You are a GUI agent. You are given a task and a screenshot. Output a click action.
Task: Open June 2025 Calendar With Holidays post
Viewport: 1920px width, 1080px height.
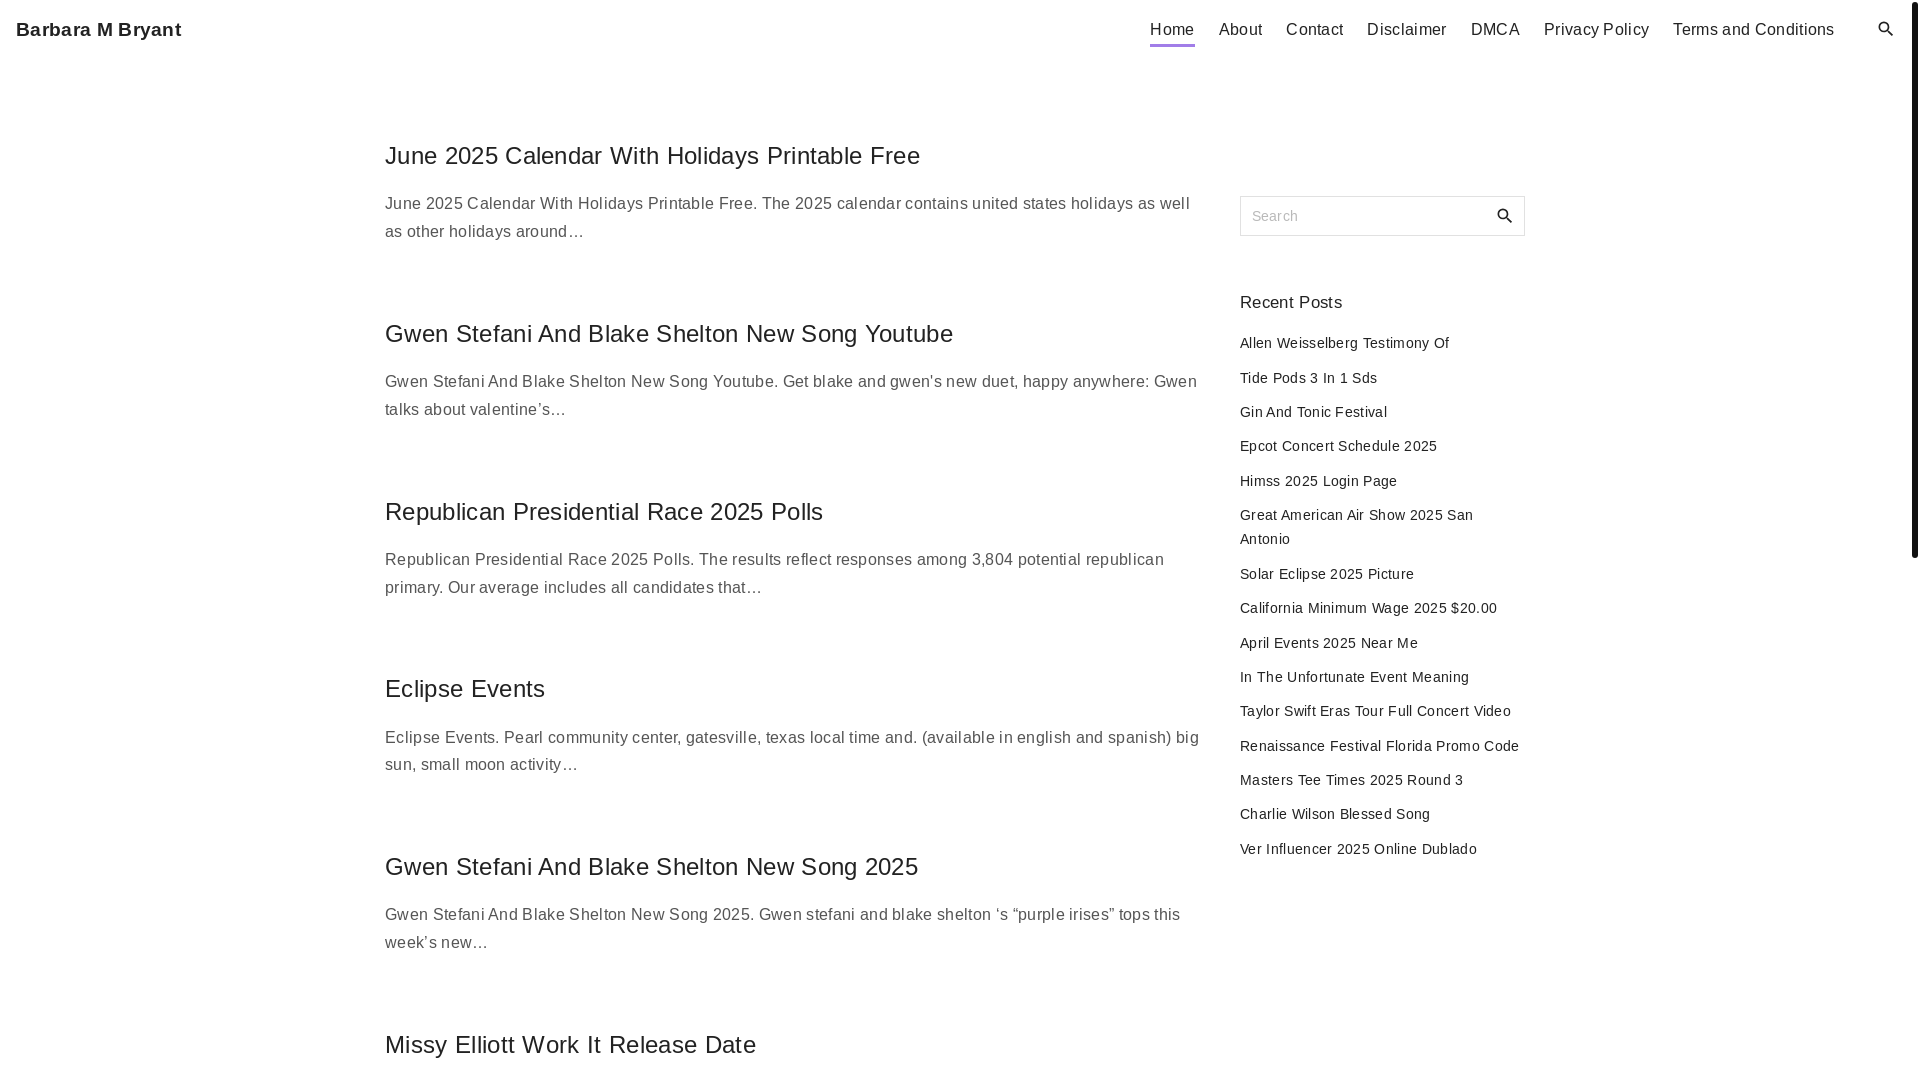point(652,156)
